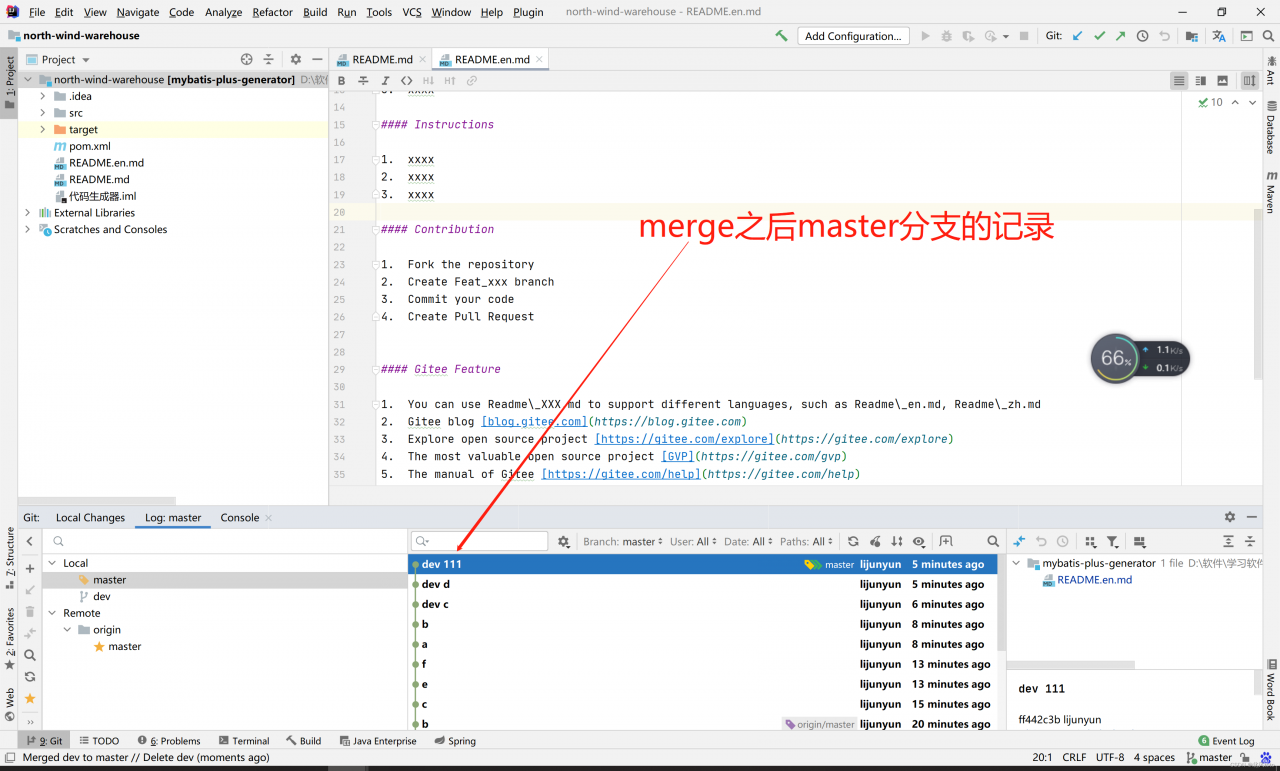The image size is (1280, 771).
Task: Click the Build Project hammer icon
Action: 781,36
